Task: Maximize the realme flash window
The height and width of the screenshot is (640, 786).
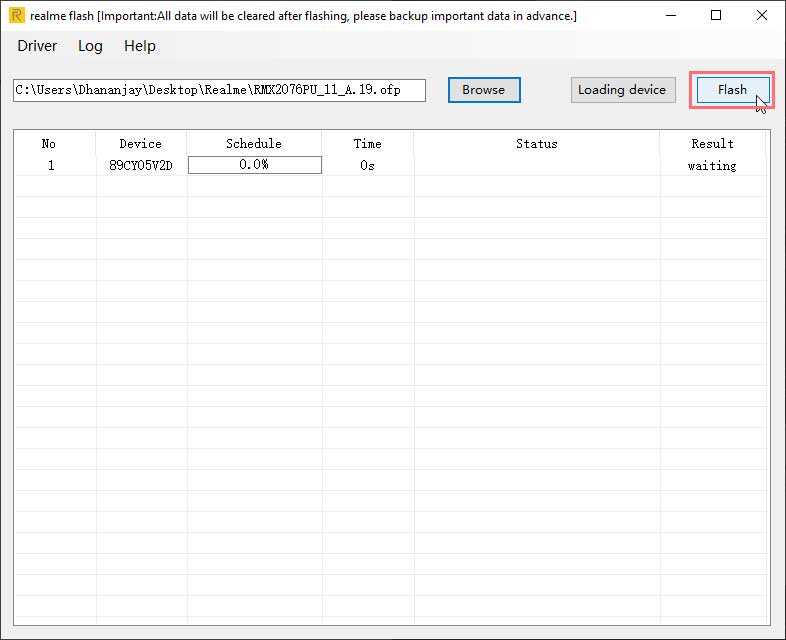Action: pyautogui.click(x=716, y=16)
